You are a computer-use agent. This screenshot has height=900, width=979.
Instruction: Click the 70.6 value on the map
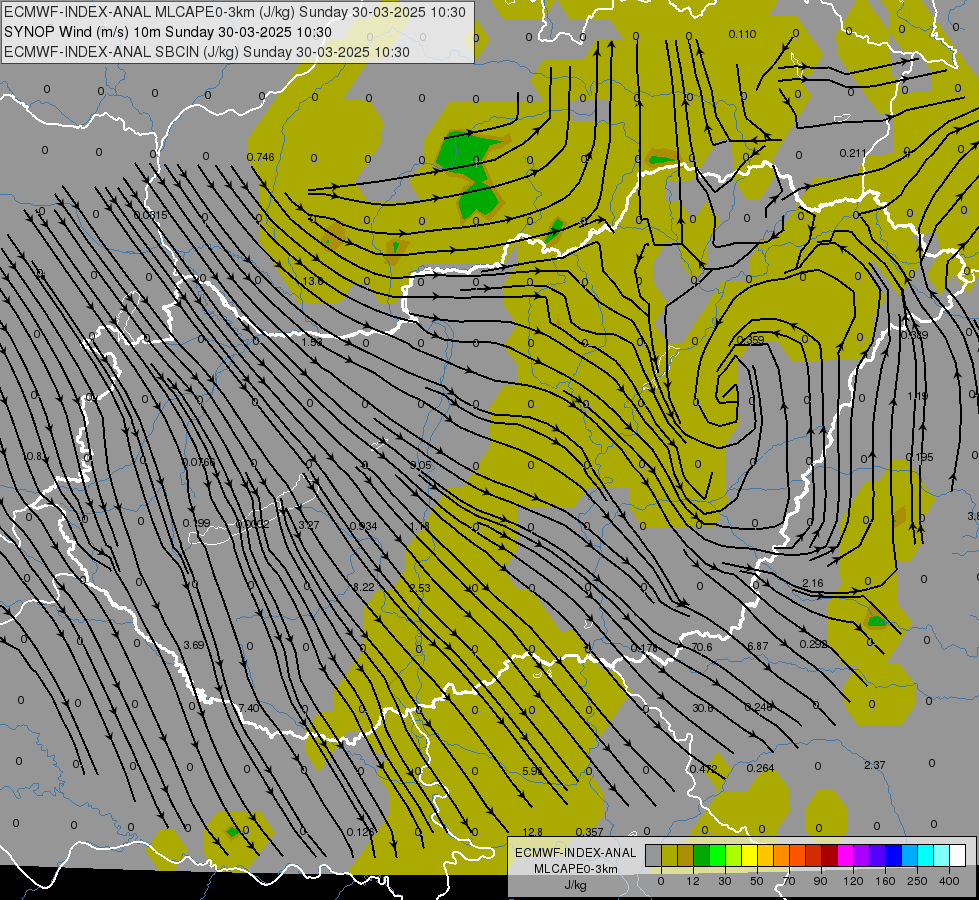click(702, 647)
